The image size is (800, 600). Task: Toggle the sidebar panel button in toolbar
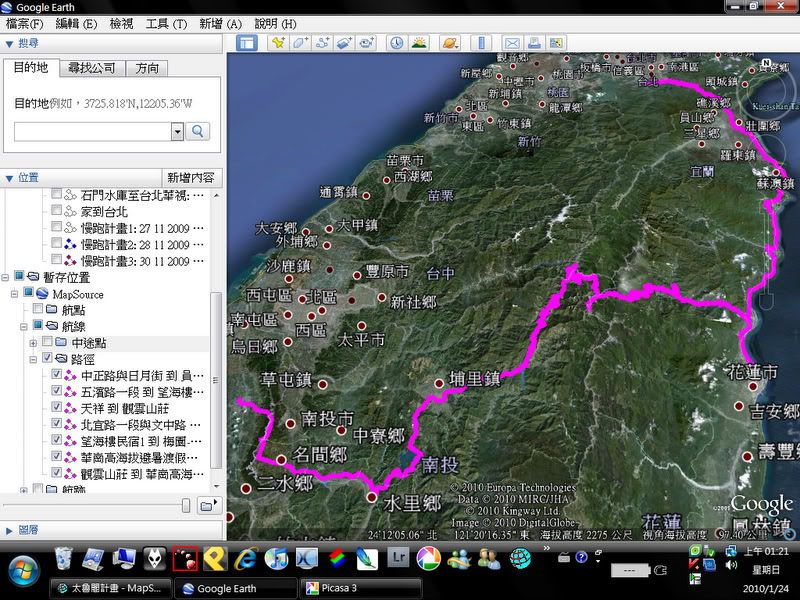(x=246, y=43)
